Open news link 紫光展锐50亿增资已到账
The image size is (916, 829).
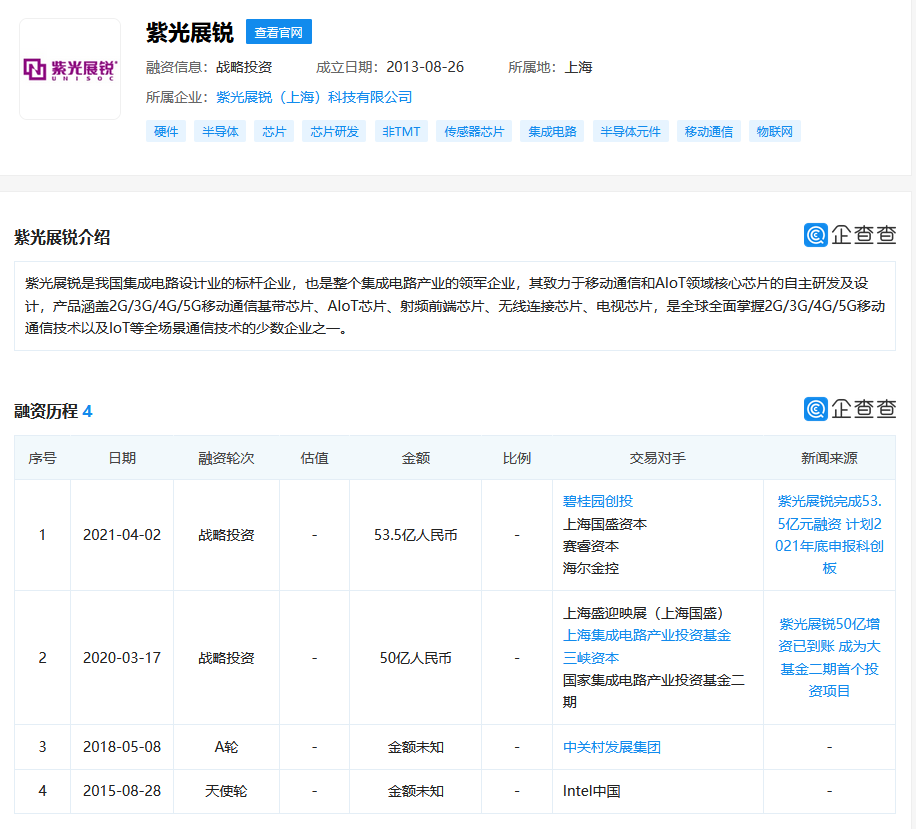(x=829, y=658)
